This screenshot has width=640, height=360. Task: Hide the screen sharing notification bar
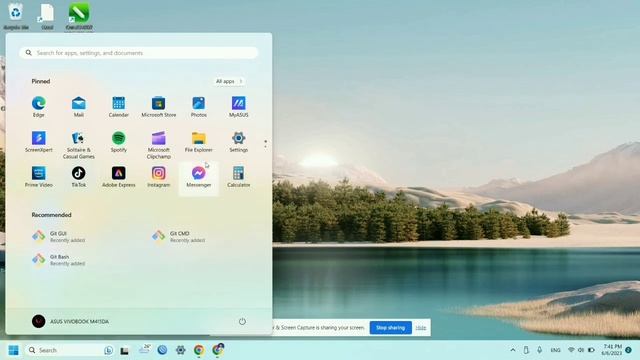pos(421,327)
